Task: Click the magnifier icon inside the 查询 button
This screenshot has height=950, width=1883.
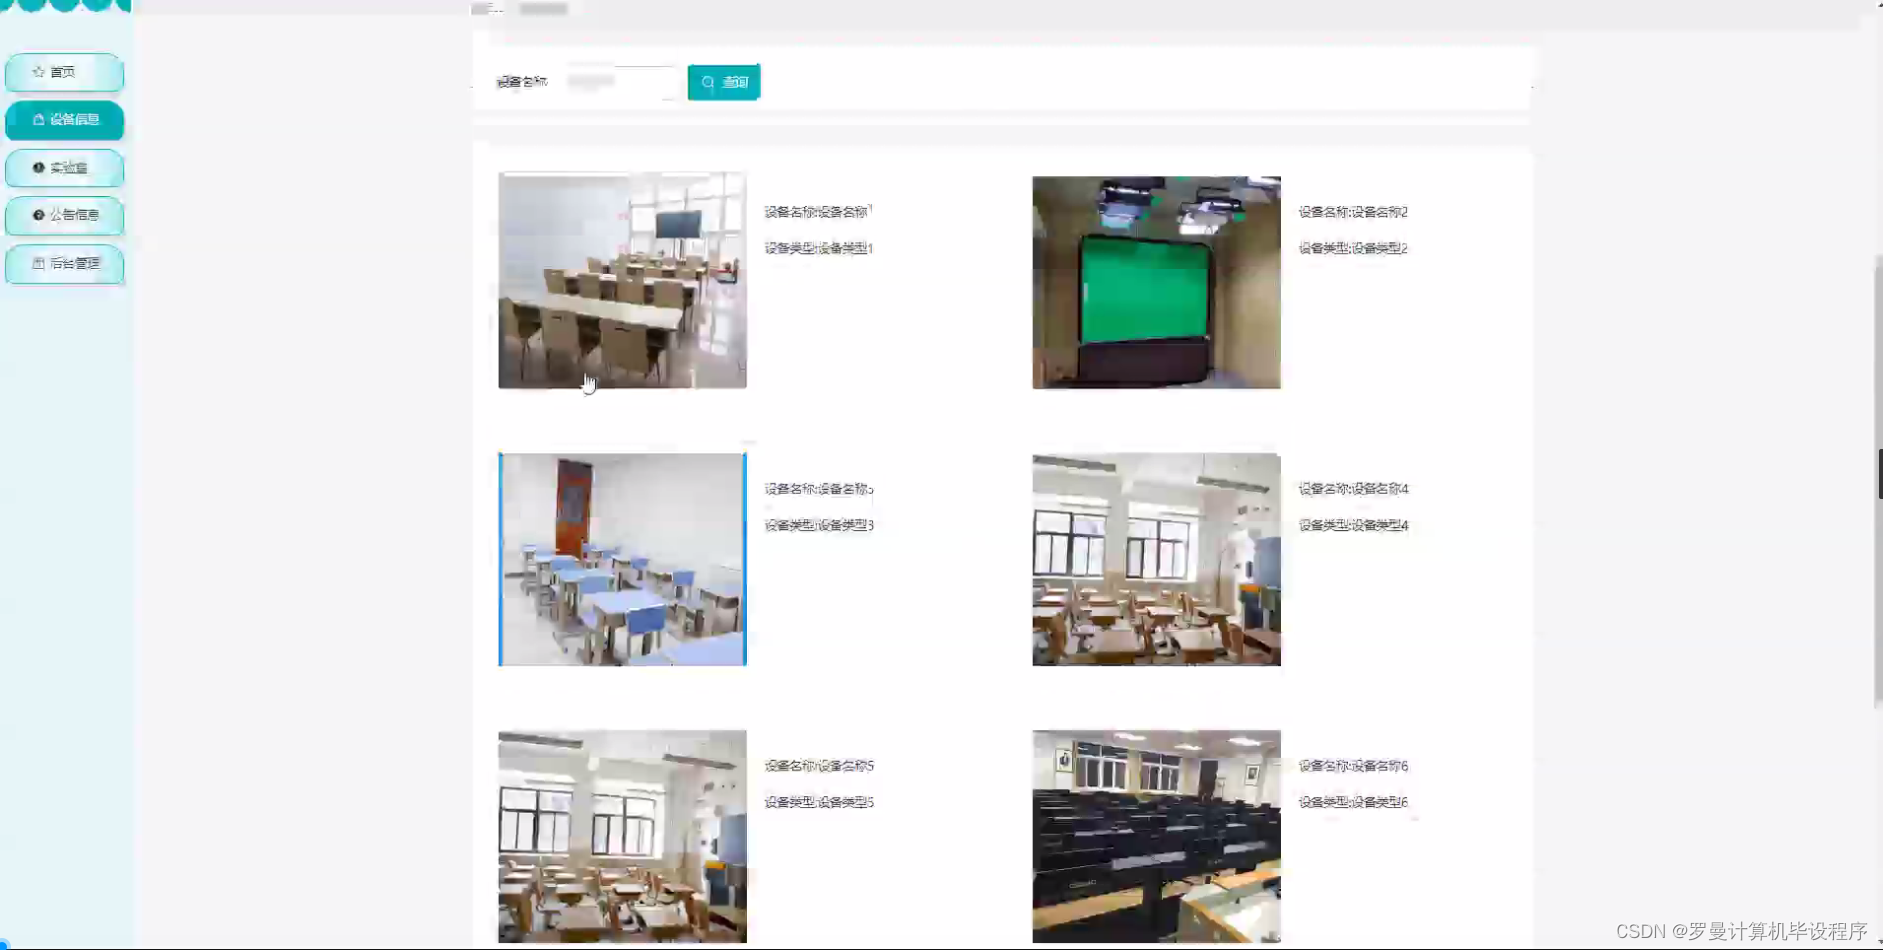Action: click(709, 82)
